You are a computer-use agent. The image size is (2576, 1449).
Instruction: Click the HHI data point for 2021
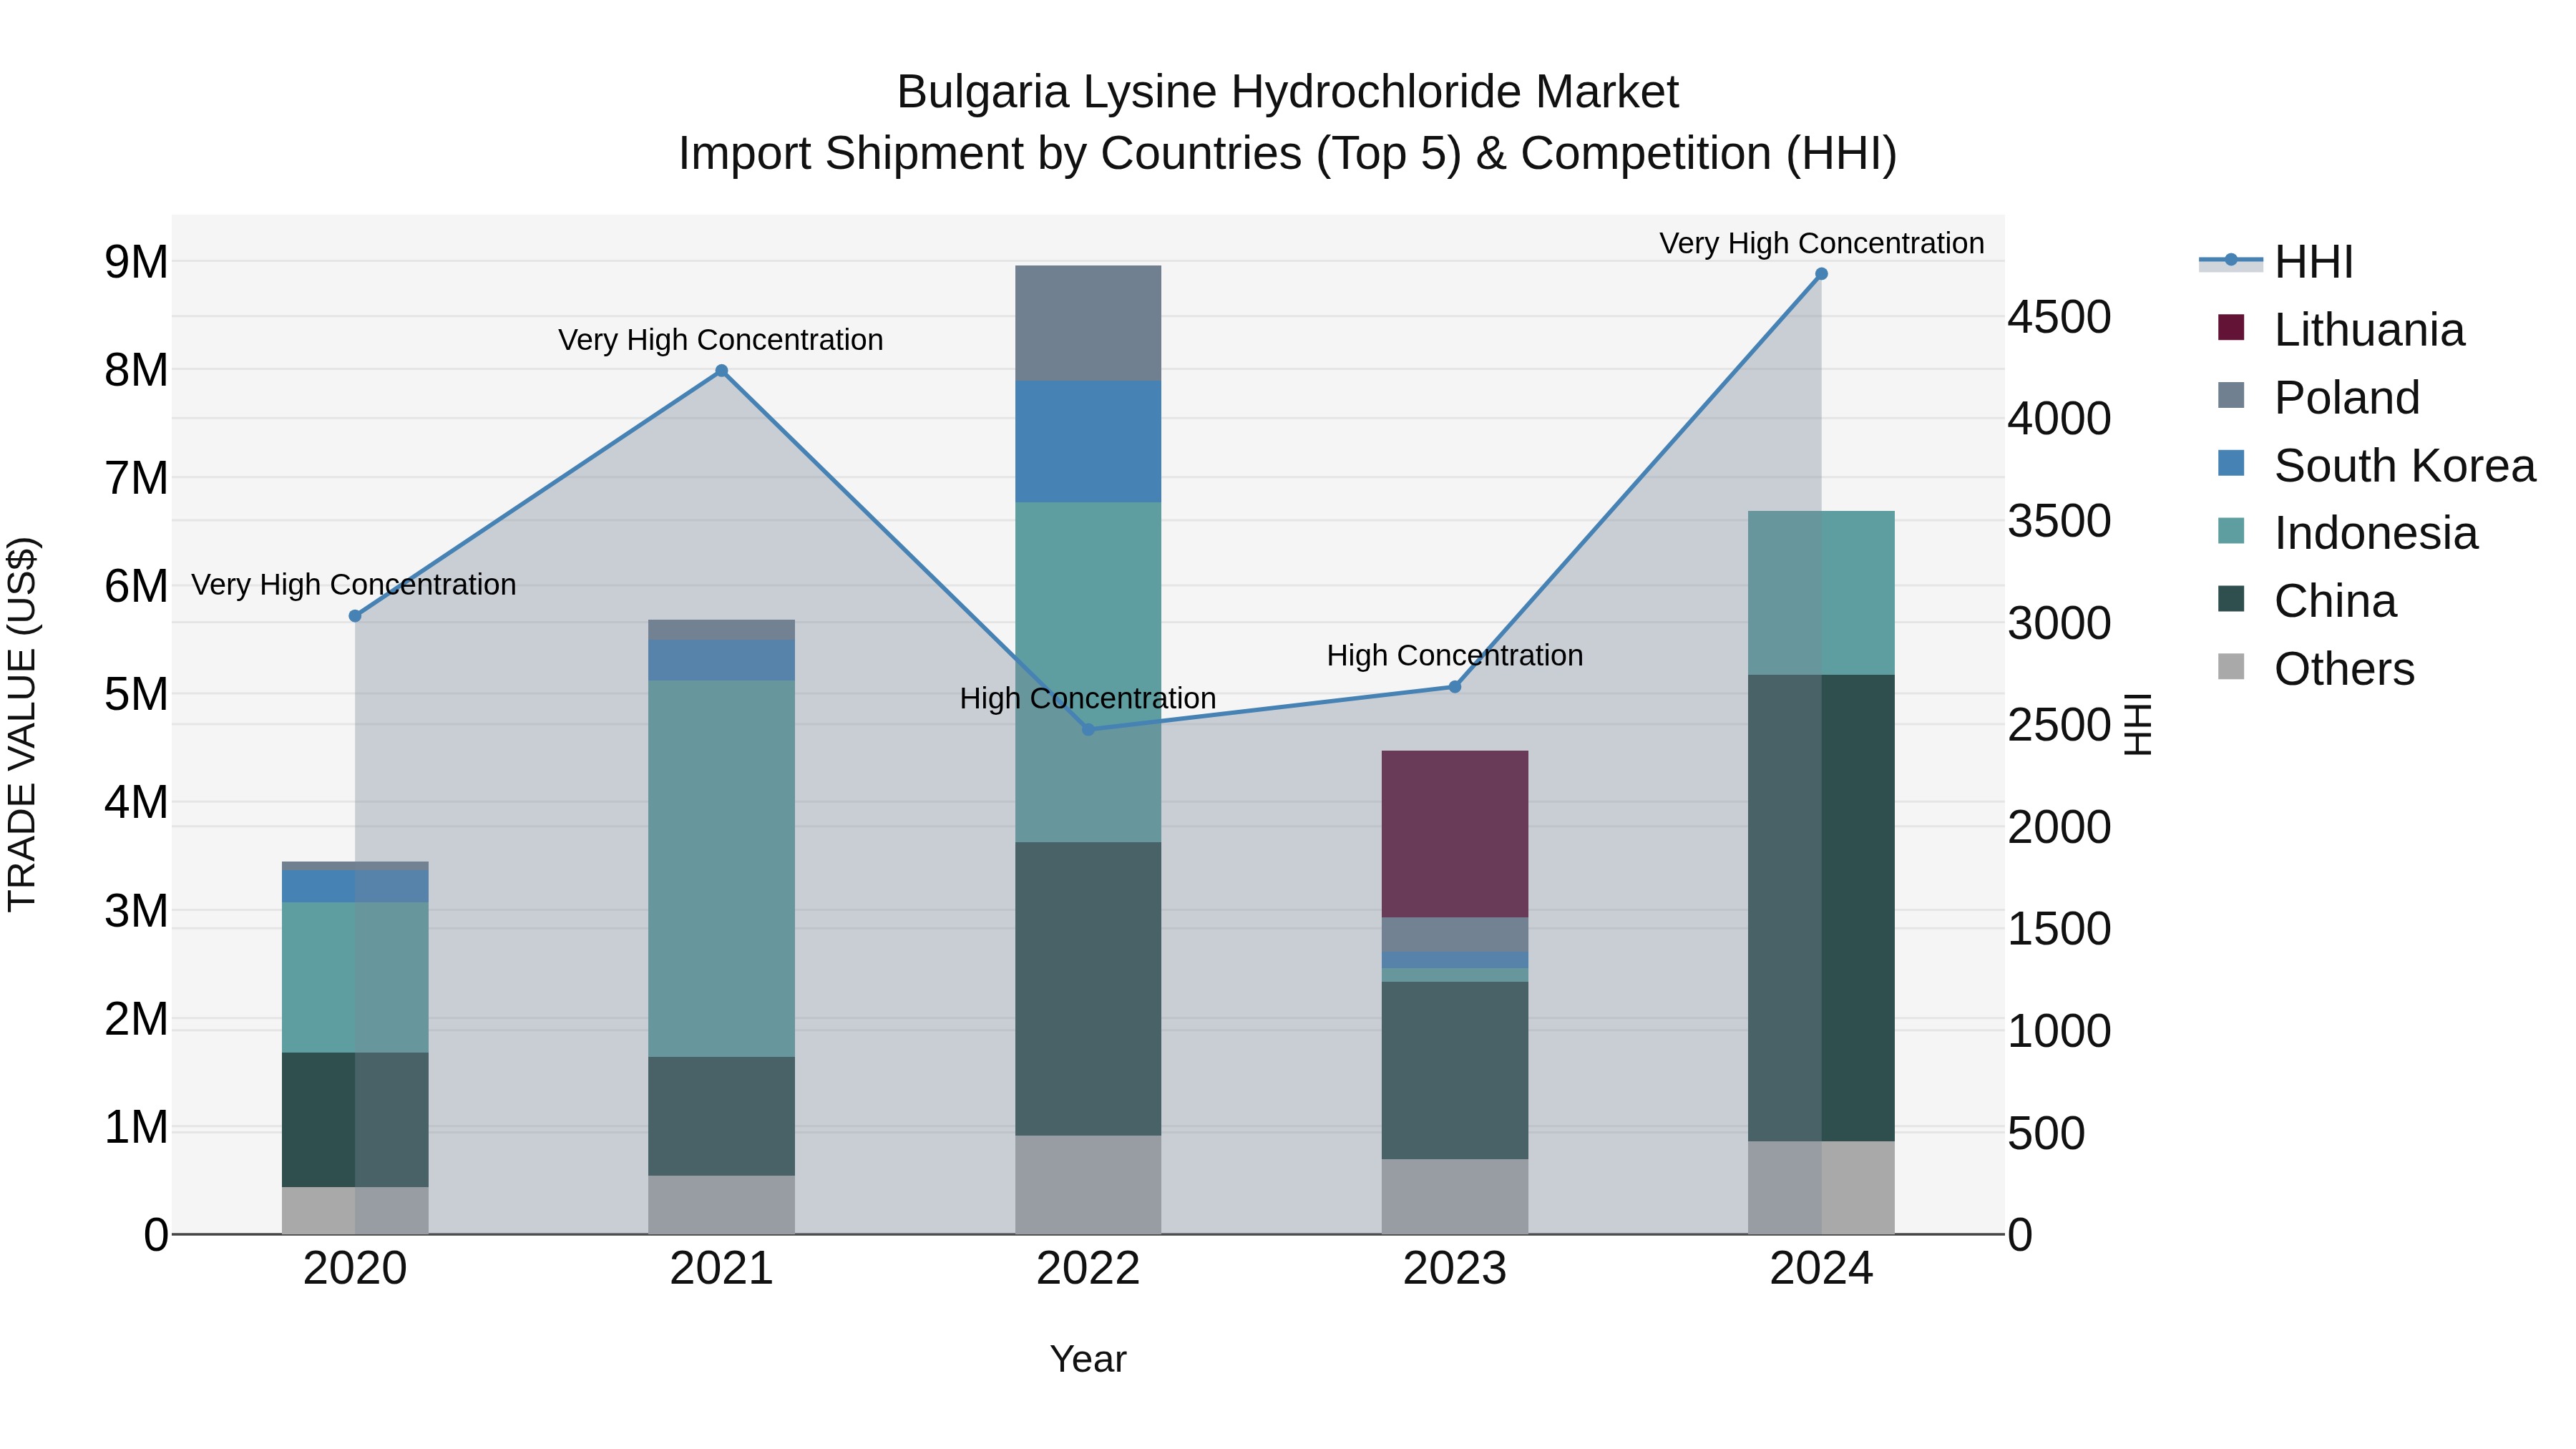tap(722, 371)
